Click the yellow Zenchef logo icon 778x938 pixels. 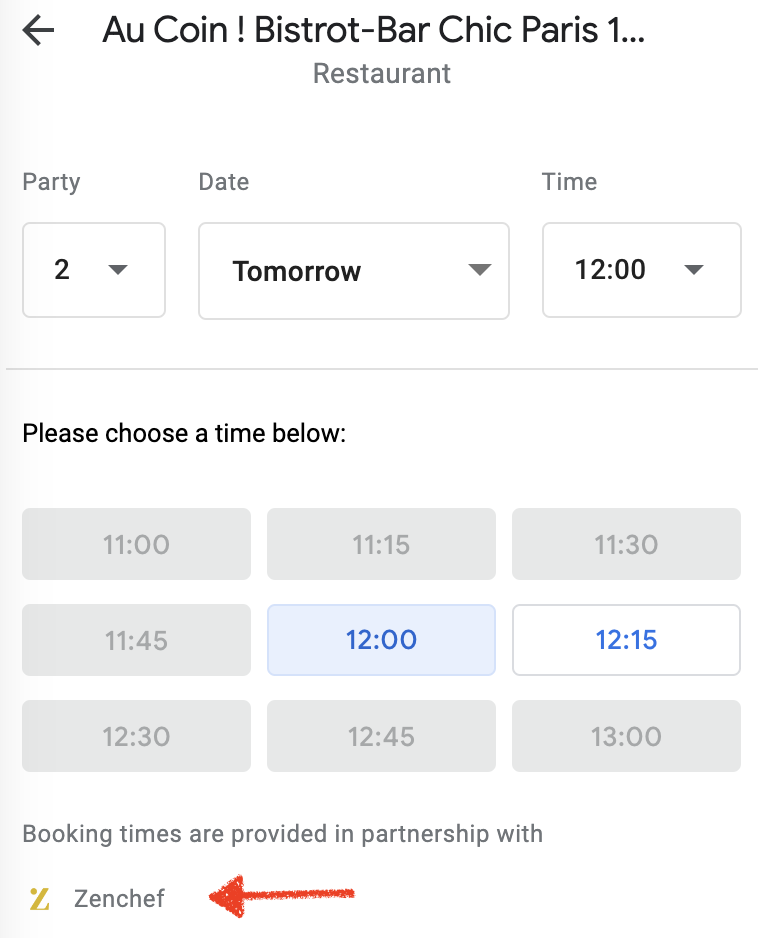[39, 899]
